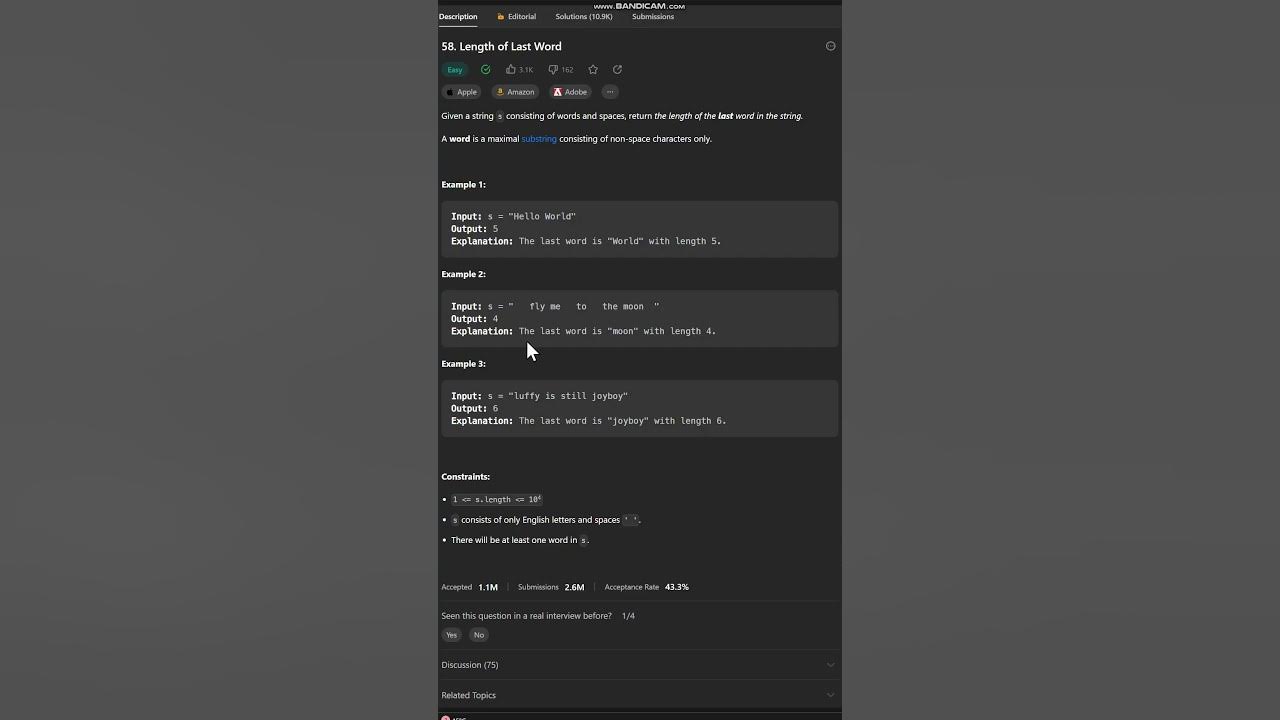1280x720 pixels.
Task: Open the feedback icon beside the title
Action: pos(830,46)
